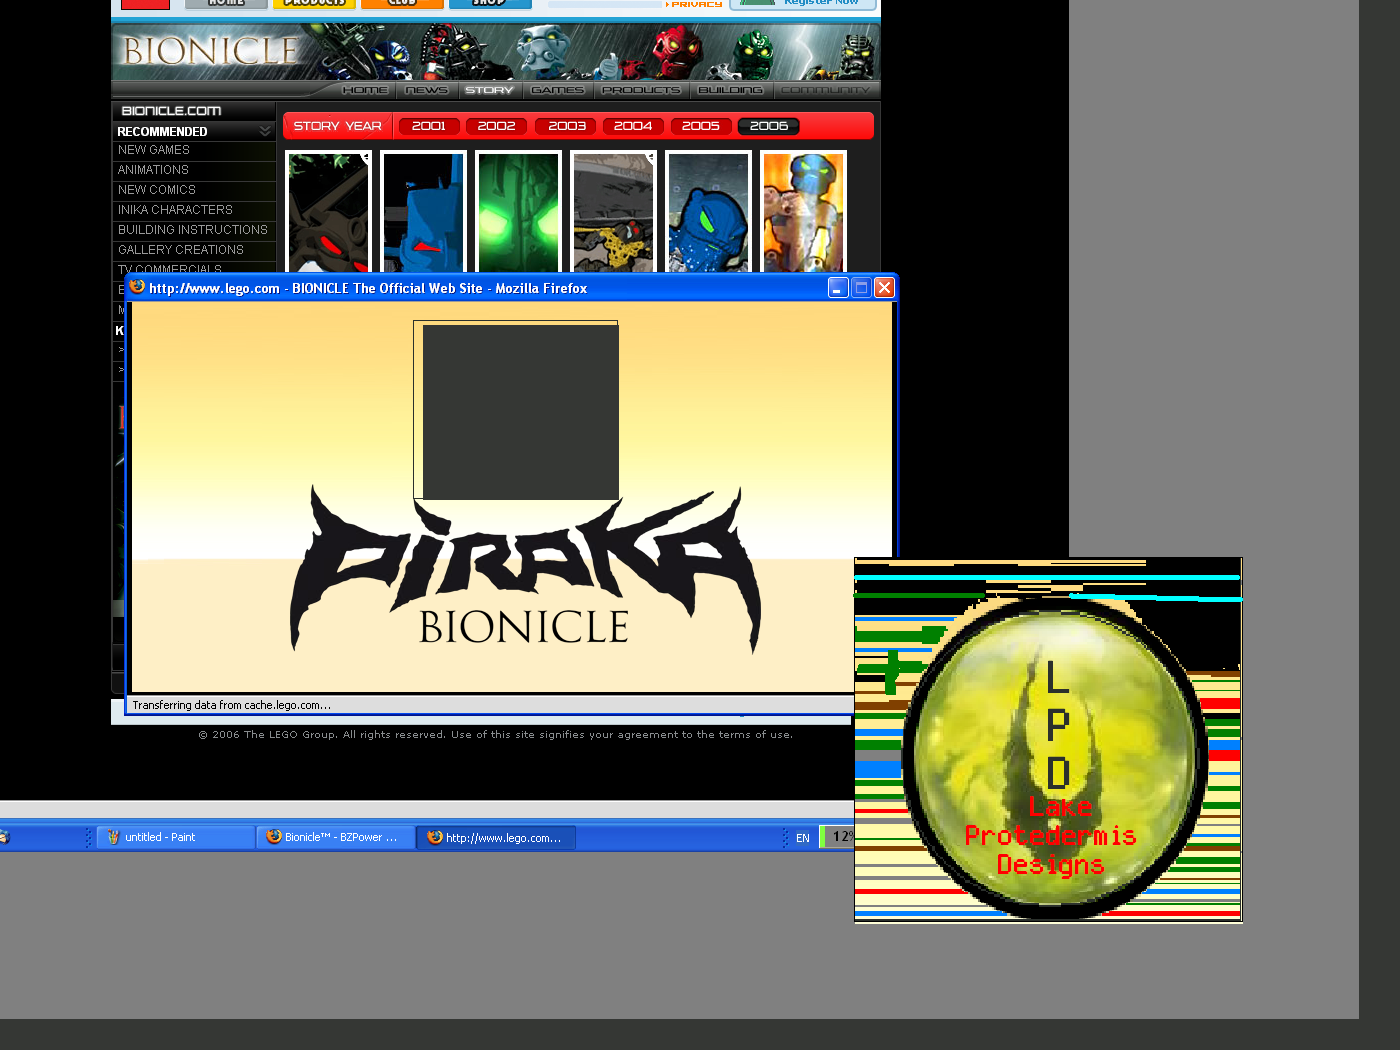Image resolution: width=1400 pixels, height=1050 pixels.
Task: Select story year 2003
Action: pyautogui.click(x=567, y=126)
